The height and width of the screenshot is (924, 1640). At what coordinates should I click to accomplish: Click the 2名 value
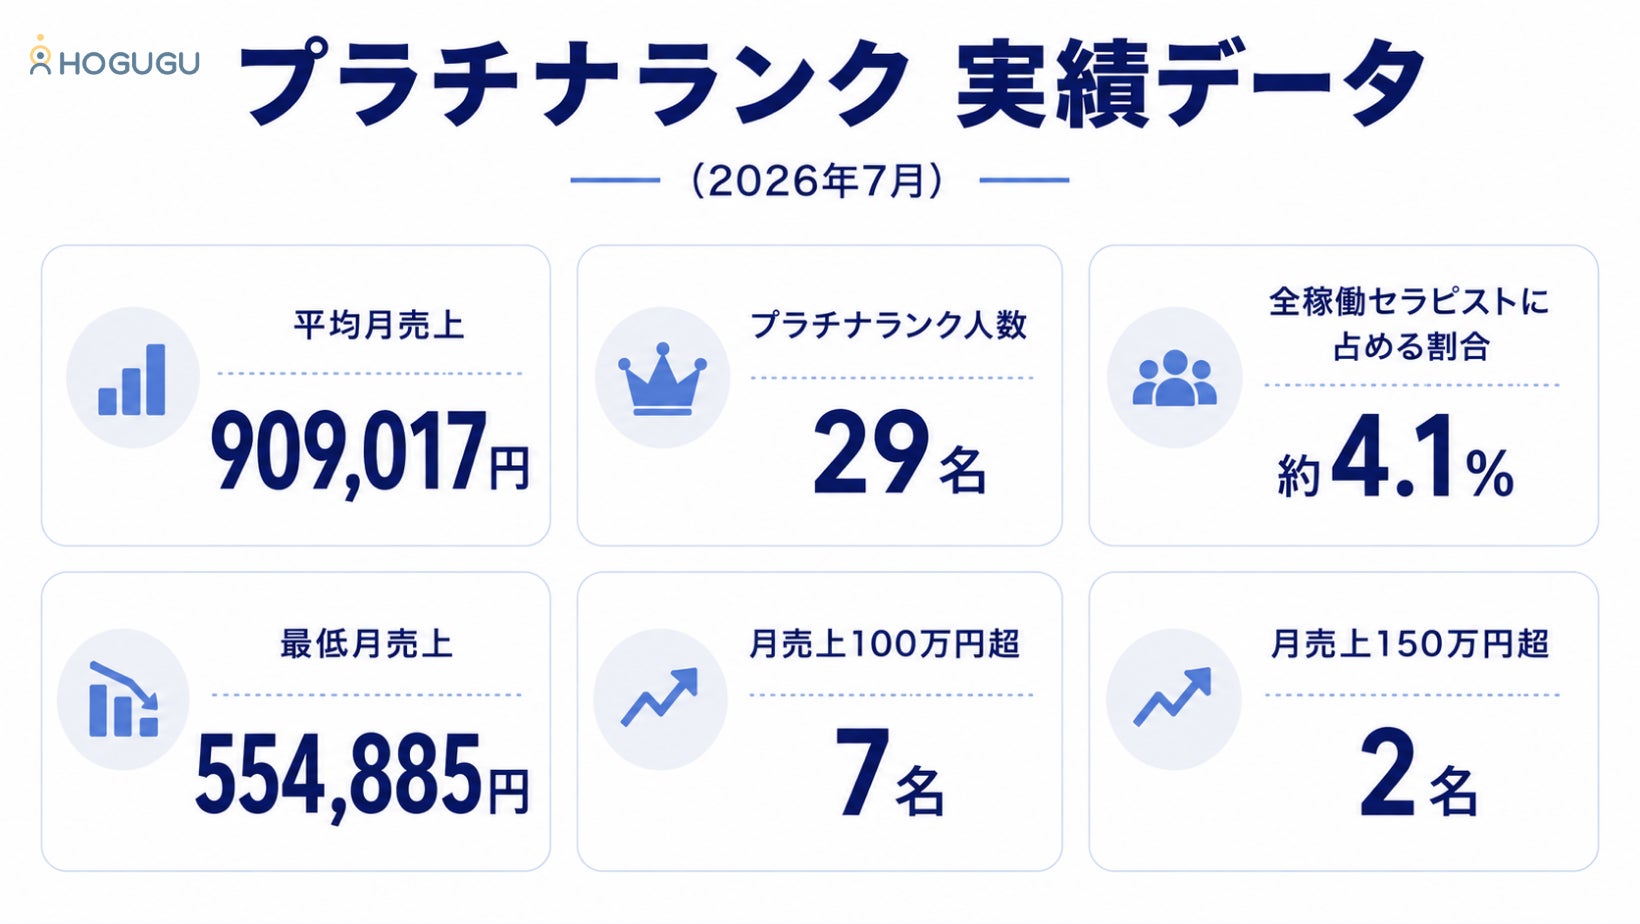pos(1418,773)
